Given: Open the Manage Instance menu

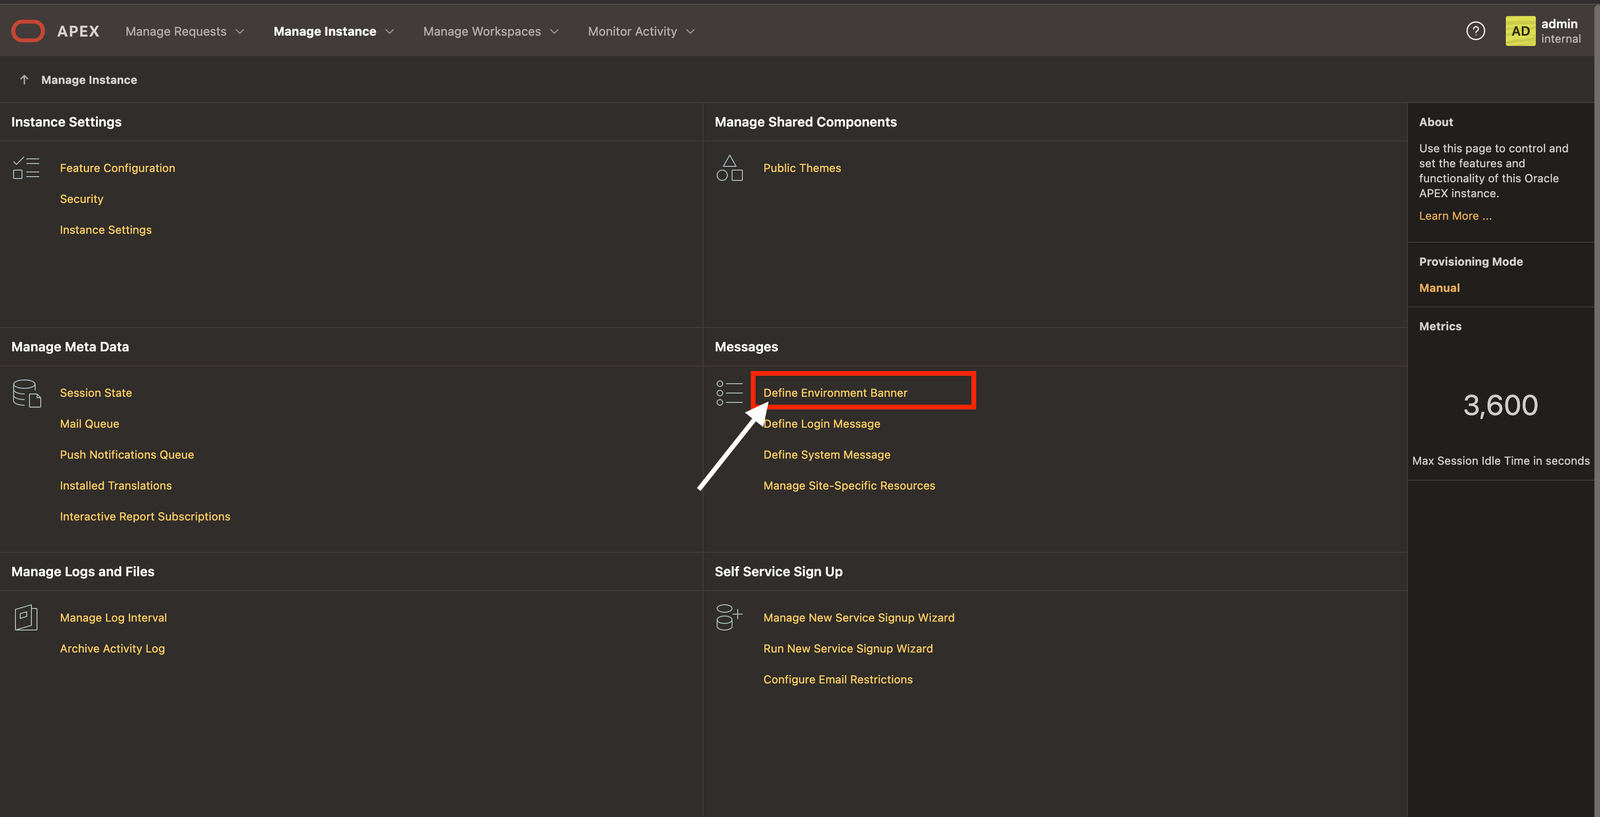Looking at the screenshot, I should pyautogui.click(x=333, y=32).
